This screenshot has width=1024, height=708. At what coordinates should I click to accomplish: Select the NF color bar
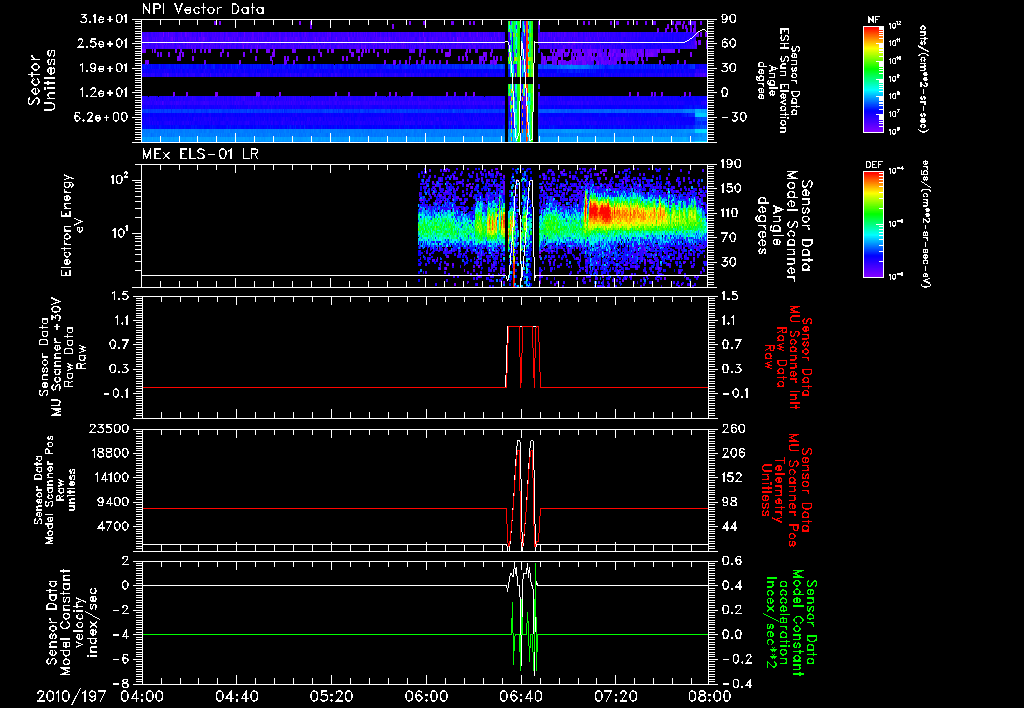click(874, 78)
